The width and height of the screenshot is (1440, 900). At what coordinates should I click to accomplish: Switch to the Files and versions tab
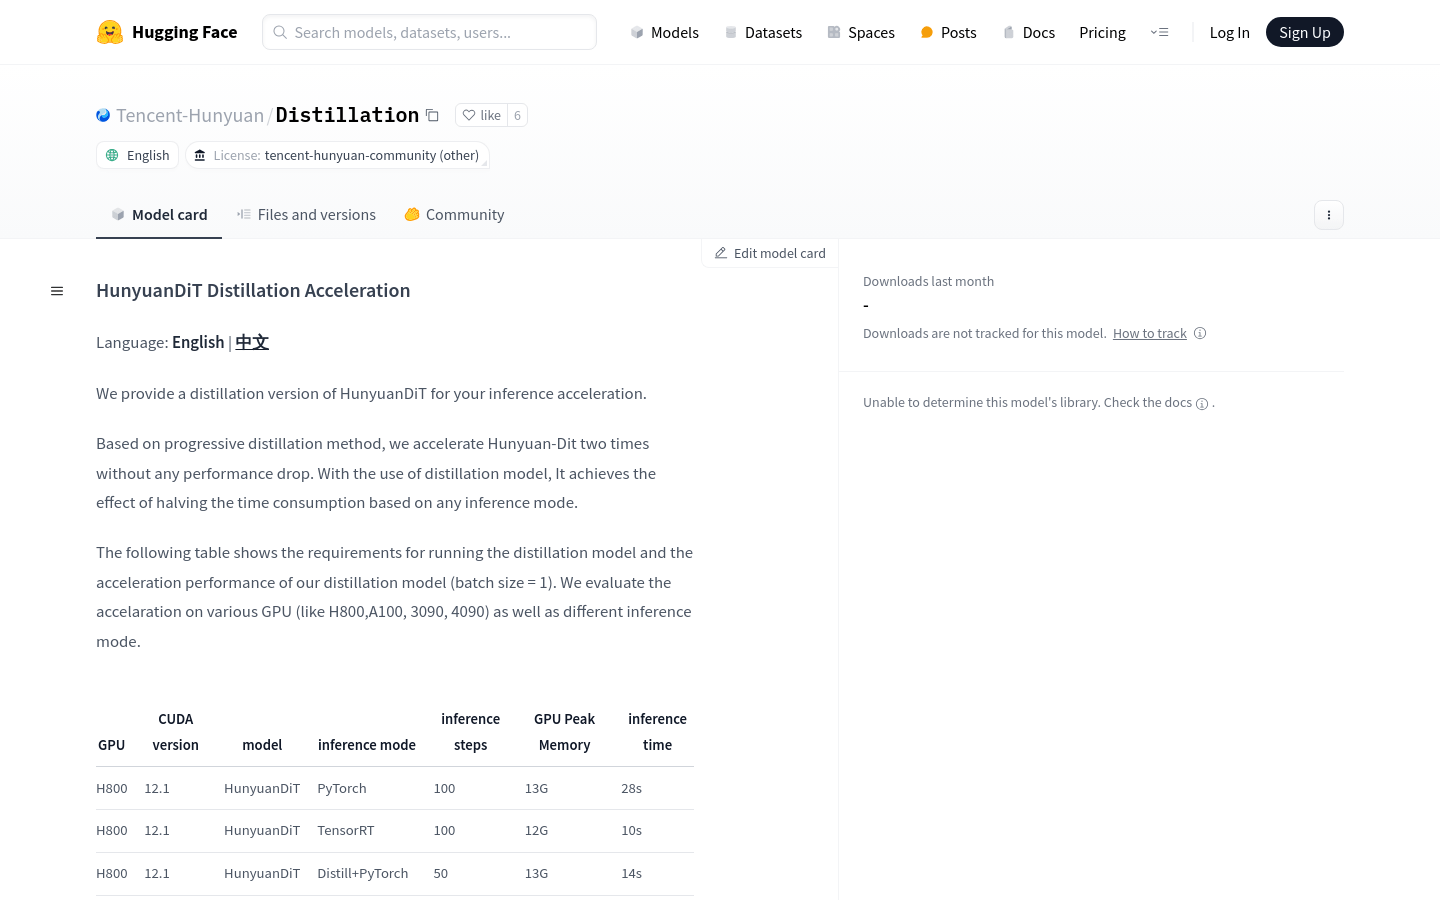[x=306, y=214]
